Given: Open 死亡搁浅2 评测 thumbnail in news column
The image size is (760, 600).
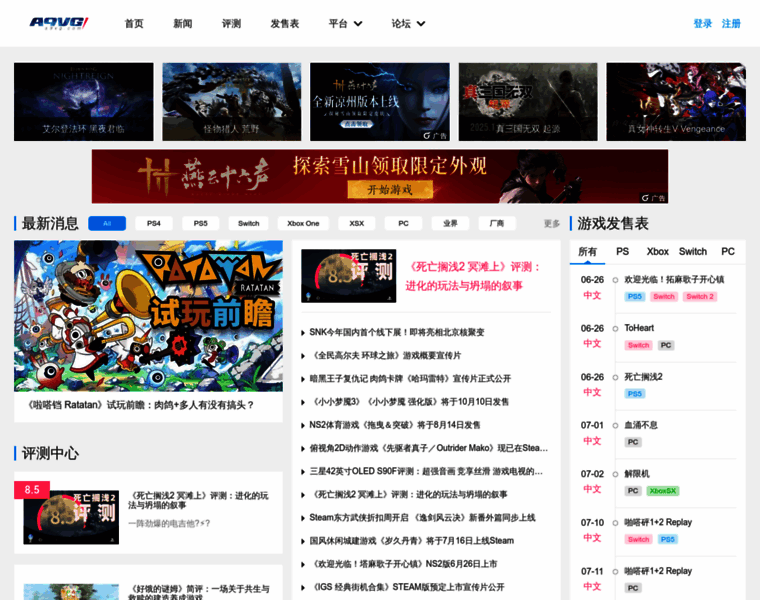Looking at the screenshot, I should [348, 276].
